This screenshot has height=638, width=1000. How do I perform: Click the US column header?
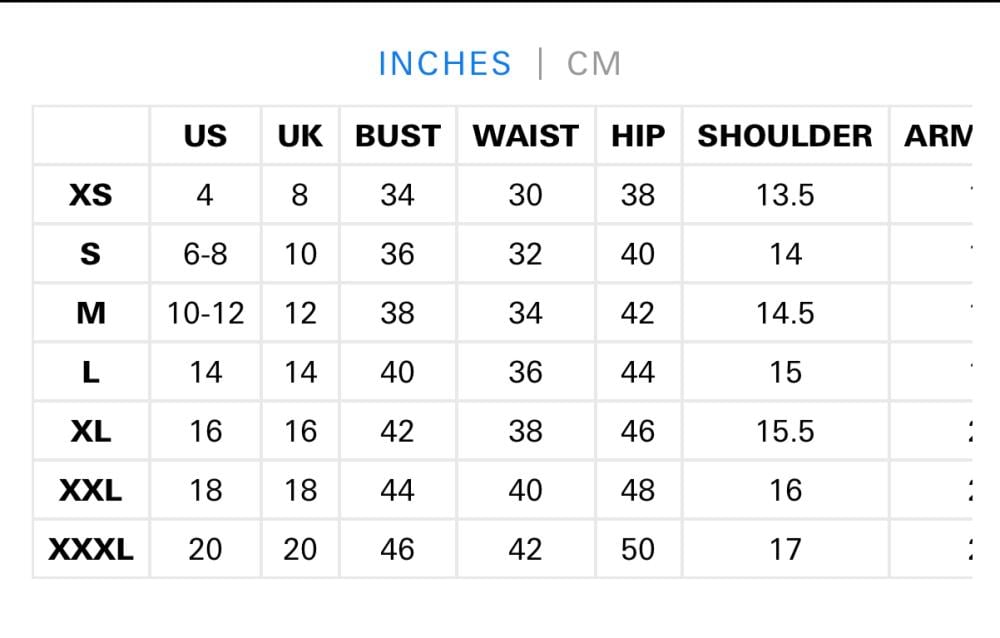pyautogui.click(x=205, y=136)
